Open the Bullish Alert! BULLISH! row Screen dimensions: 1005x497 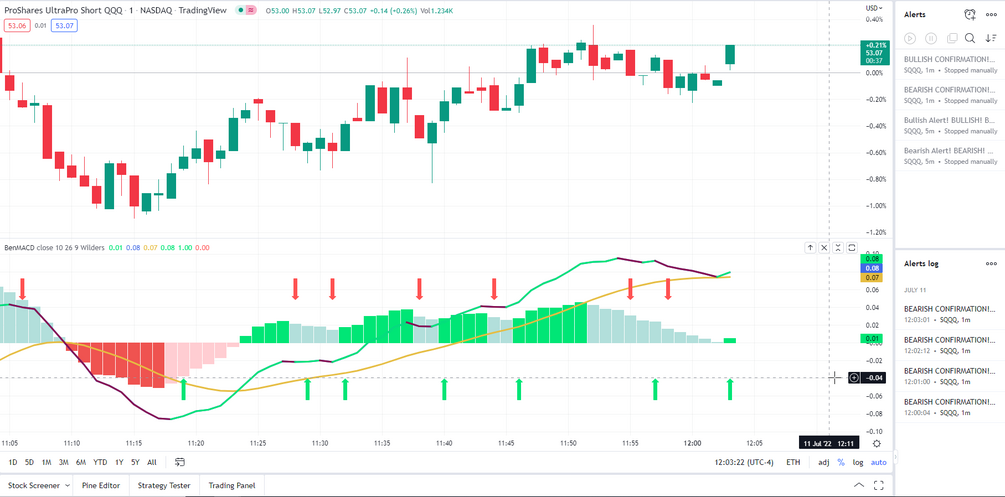pos(950,125)
